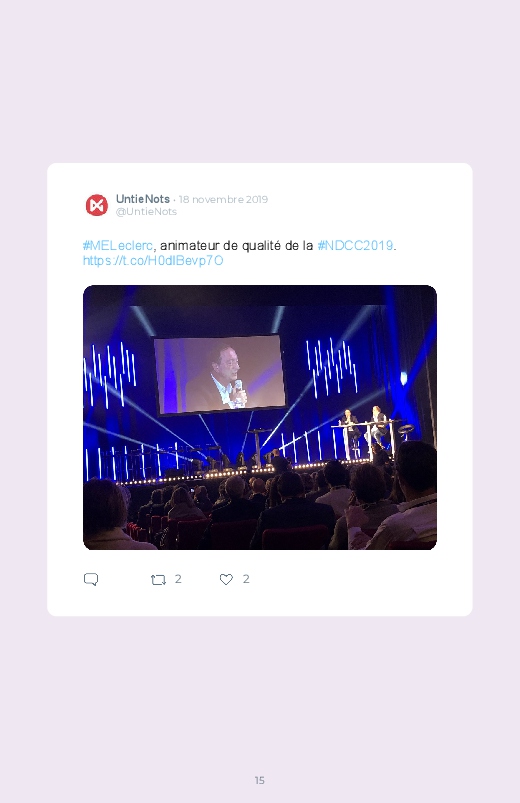Open the #MELeclerc hashtag
Image resolution: width=520 pixels, height=803 pixels.
pyautogui.click(x=118, y=246)
